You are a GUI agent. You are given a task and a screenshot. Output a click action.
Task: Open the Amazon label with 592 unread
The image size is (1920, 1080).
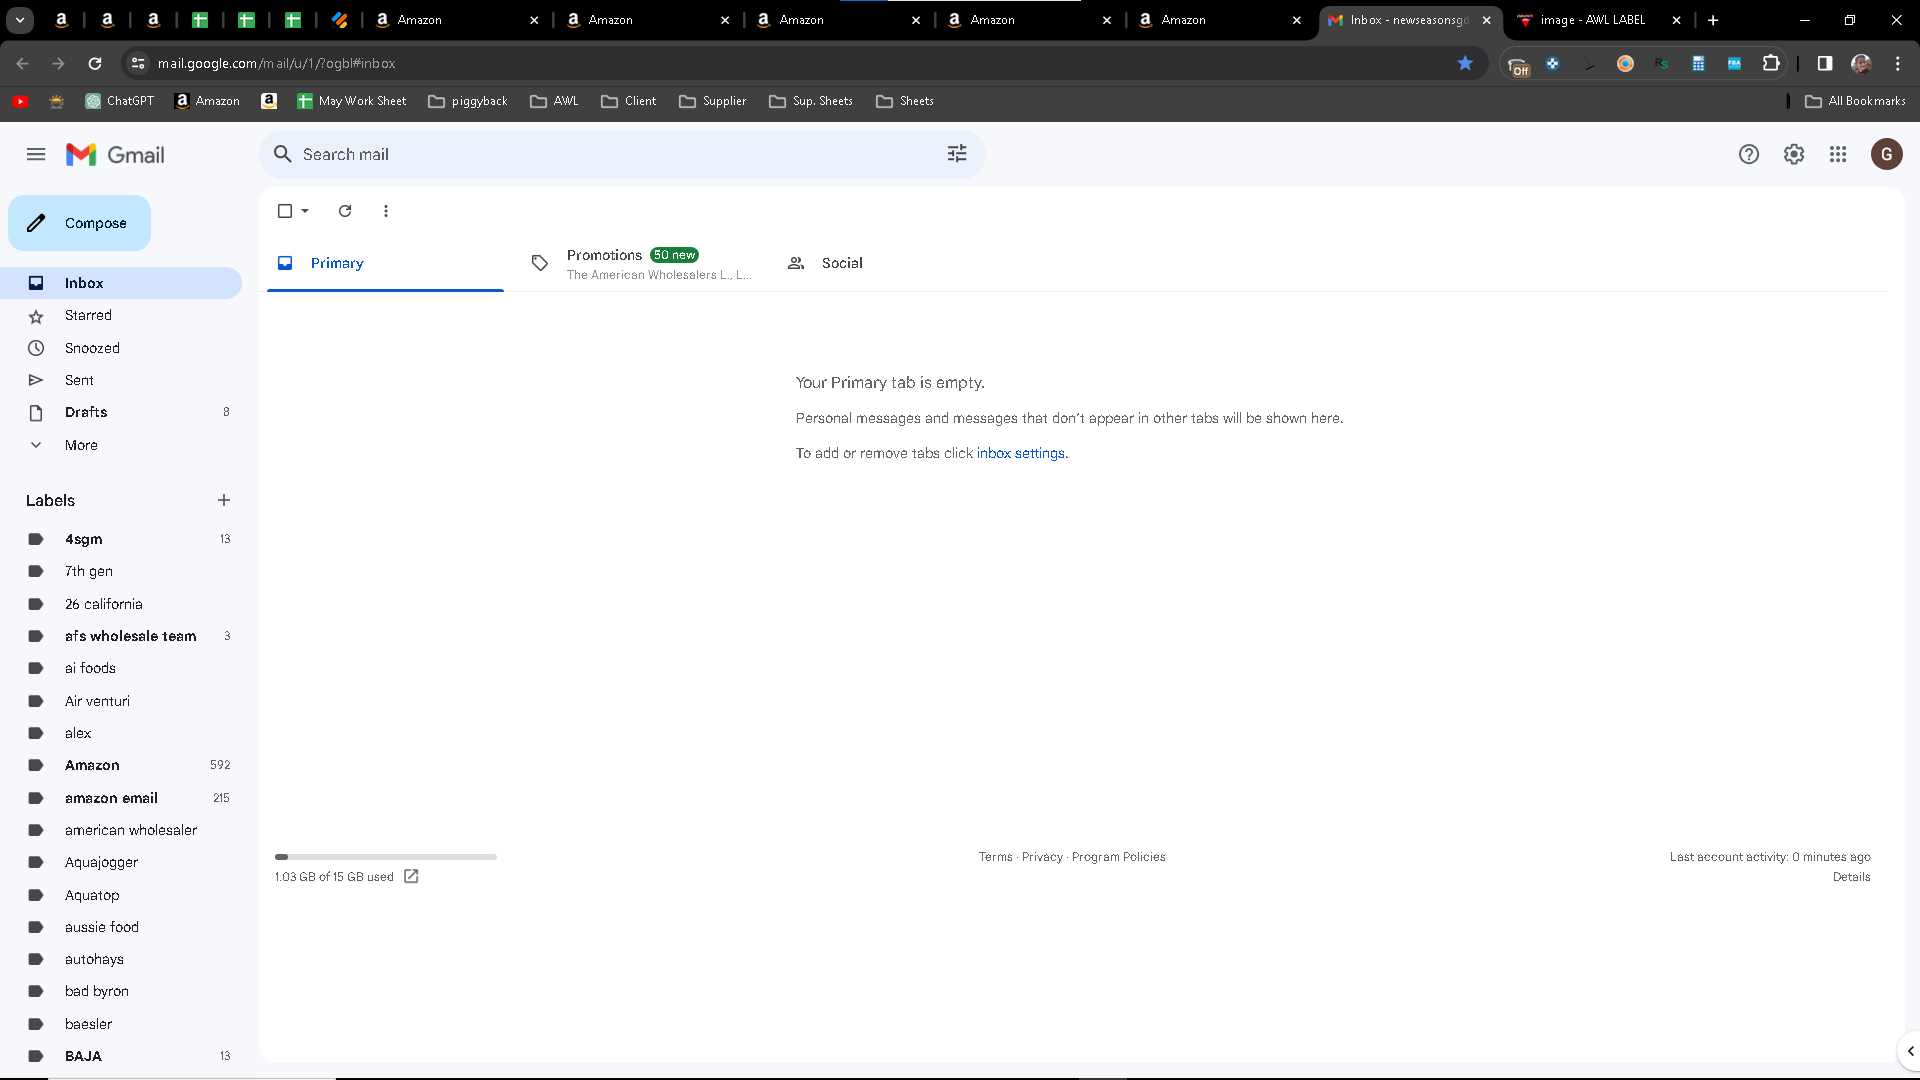pos(121,765)
